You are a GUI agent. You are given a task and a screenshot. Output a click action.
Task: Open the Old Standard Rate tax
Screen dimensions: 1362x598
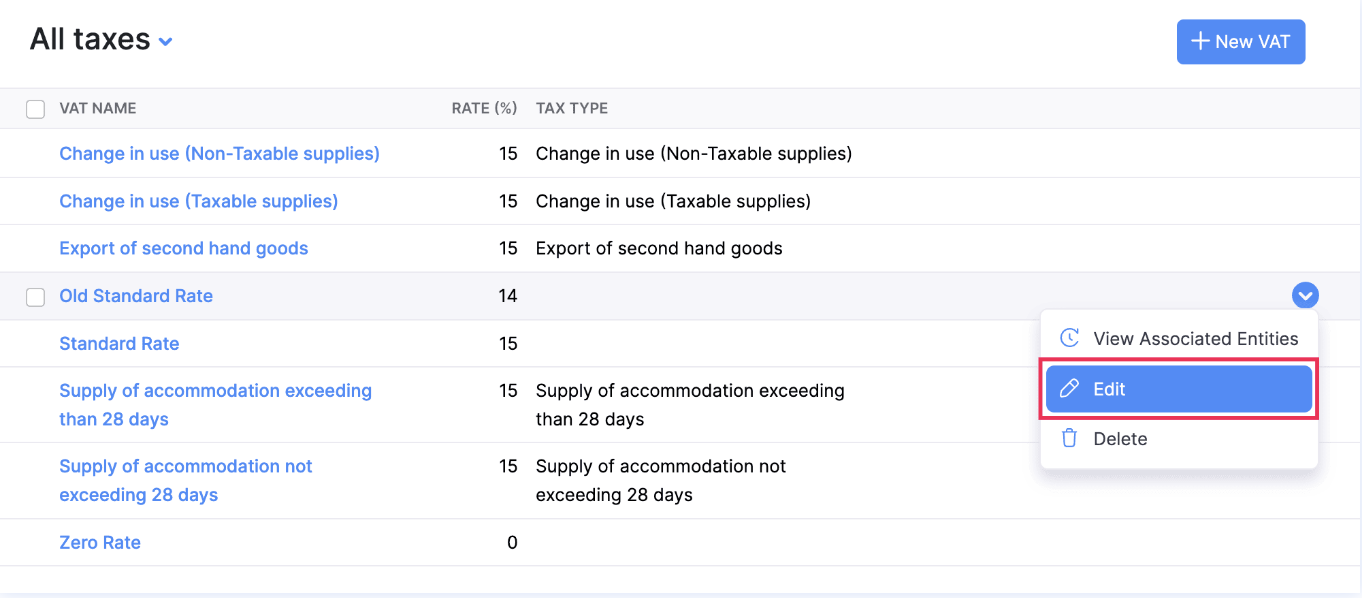(x=136, y=296)
